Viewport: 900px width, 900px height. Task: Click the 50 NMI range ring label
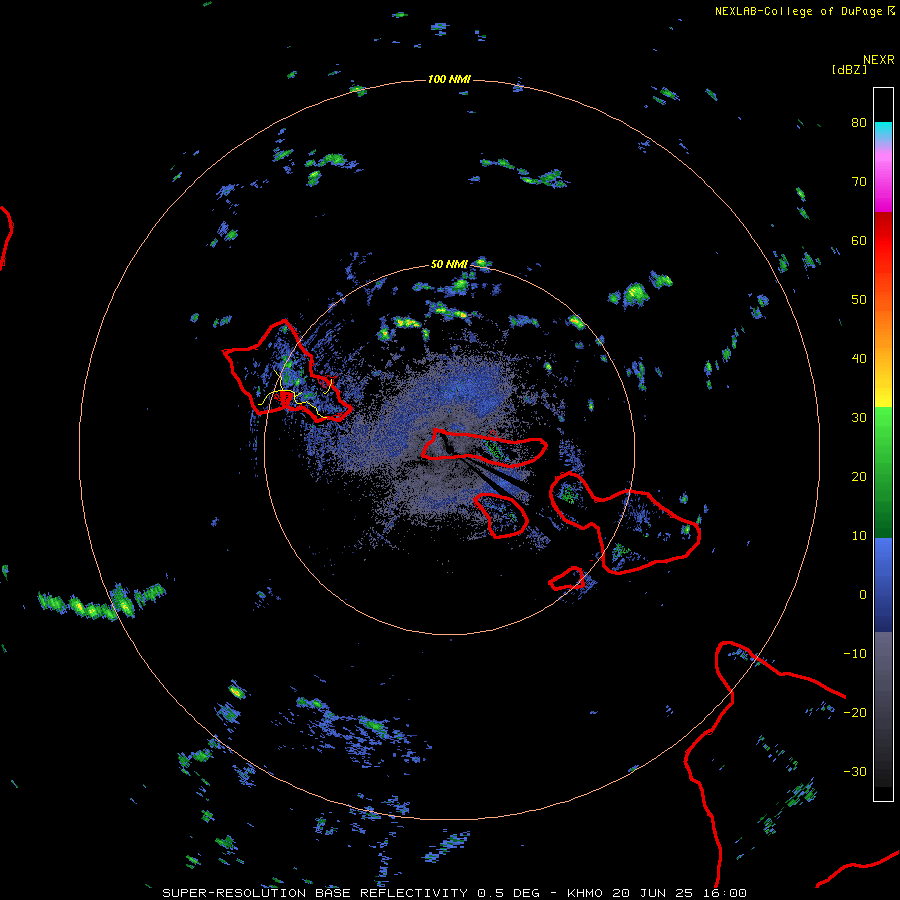(x=449, y=265)
